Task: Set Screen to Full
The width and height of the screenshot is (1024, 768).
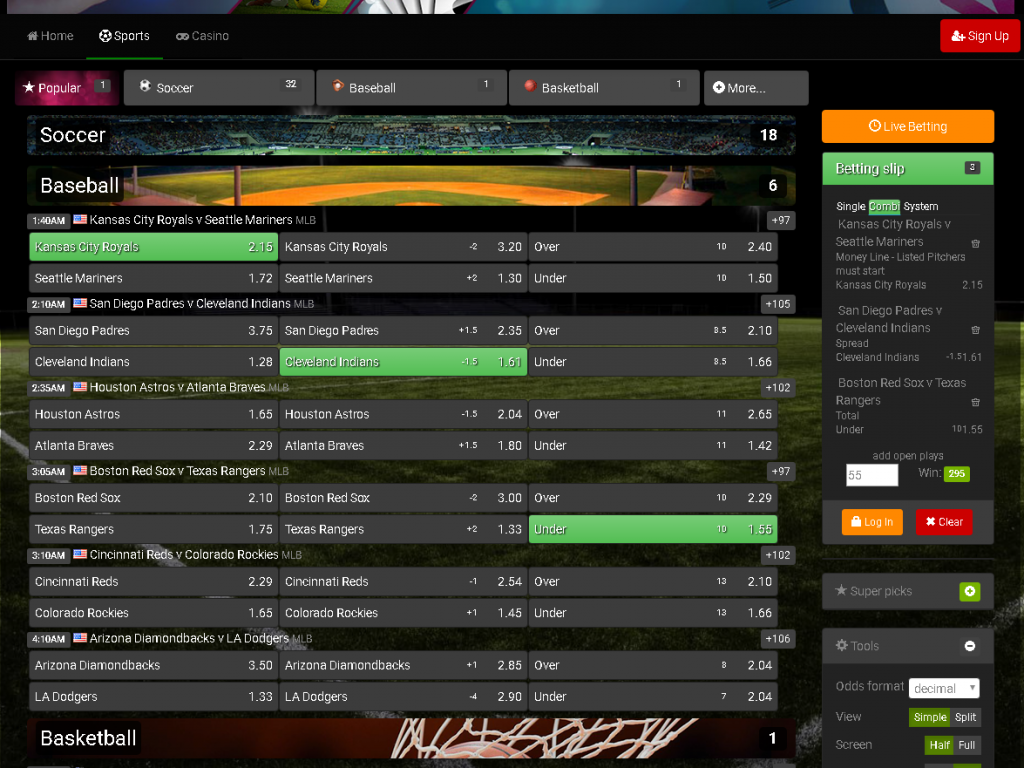Action: pos(967,745)
